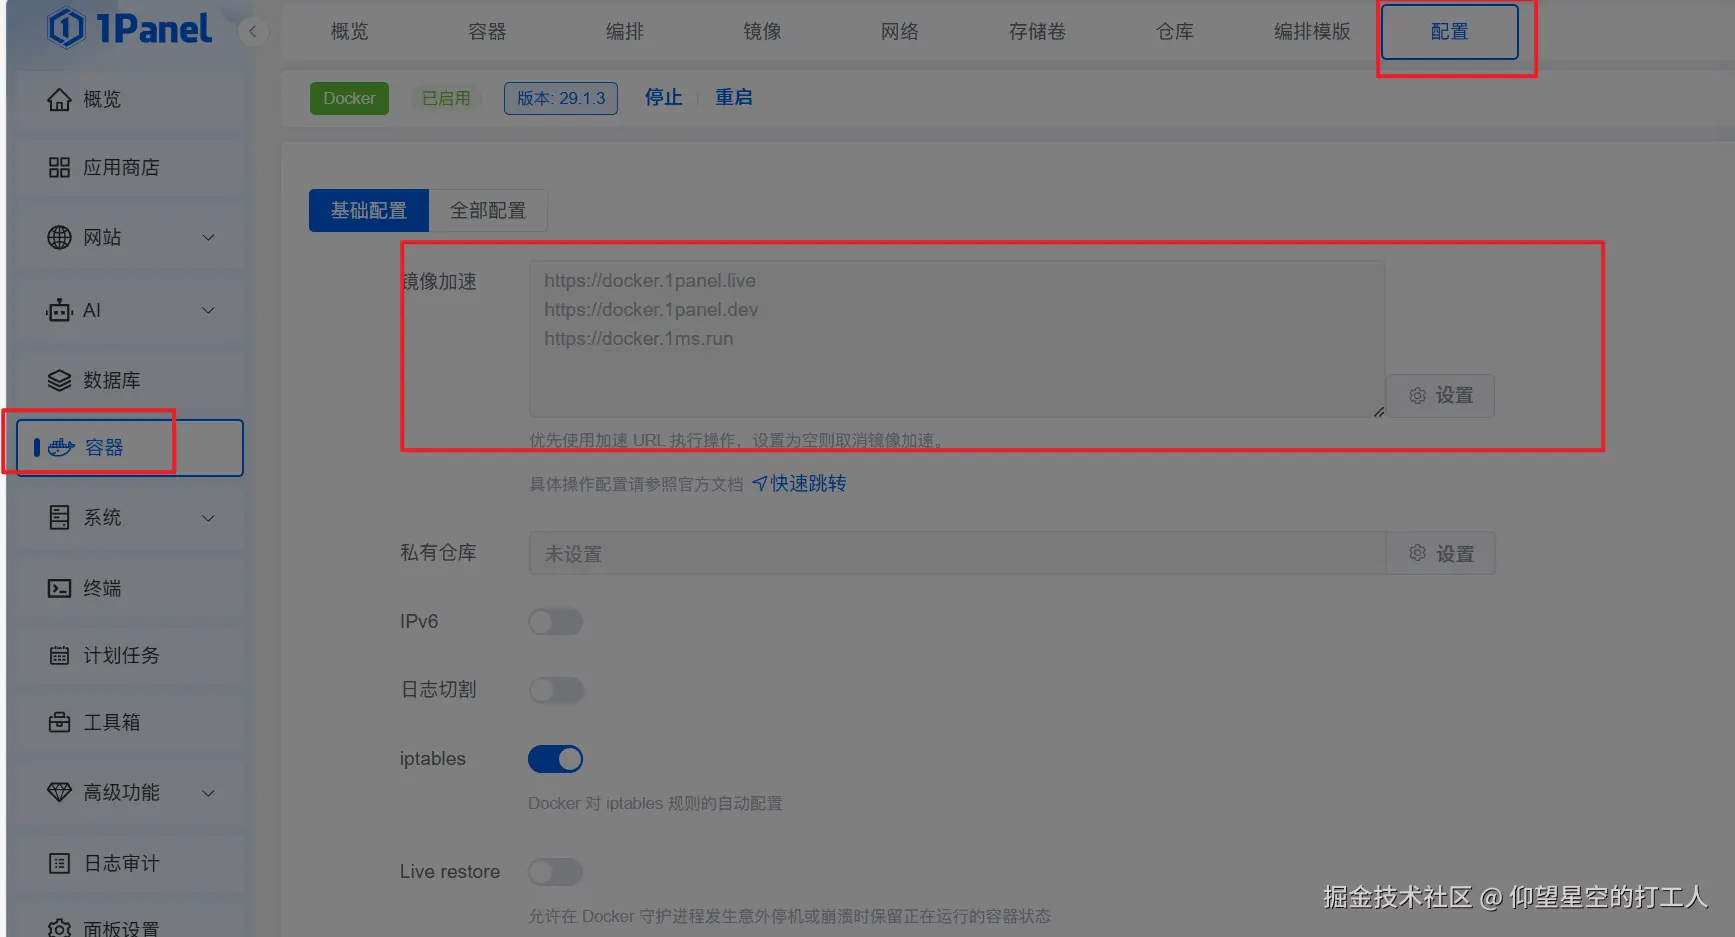The image size is (1735, 937).
Task: Click the 设置 button for 镜像加速
Action: [1441, 396]
